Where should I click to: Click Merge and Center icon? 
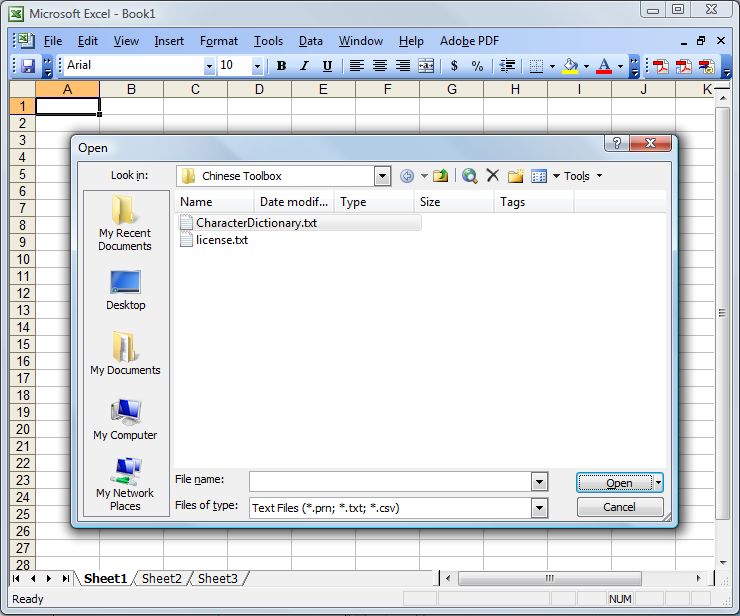(426, 66)
